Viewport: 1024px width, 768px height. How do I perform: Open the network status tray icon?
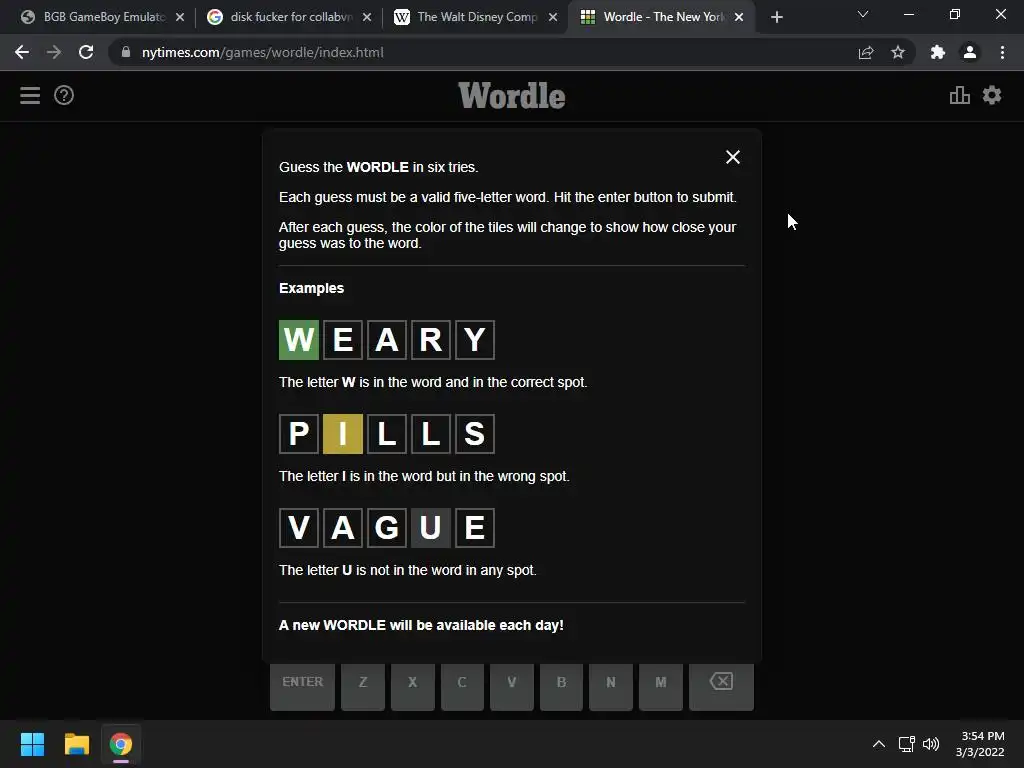coord(906,744)
